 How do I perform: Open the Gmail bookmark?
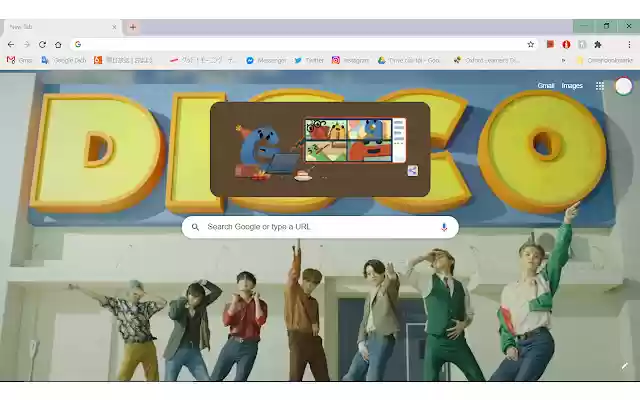pyautogui.click(x=19, y=60)
